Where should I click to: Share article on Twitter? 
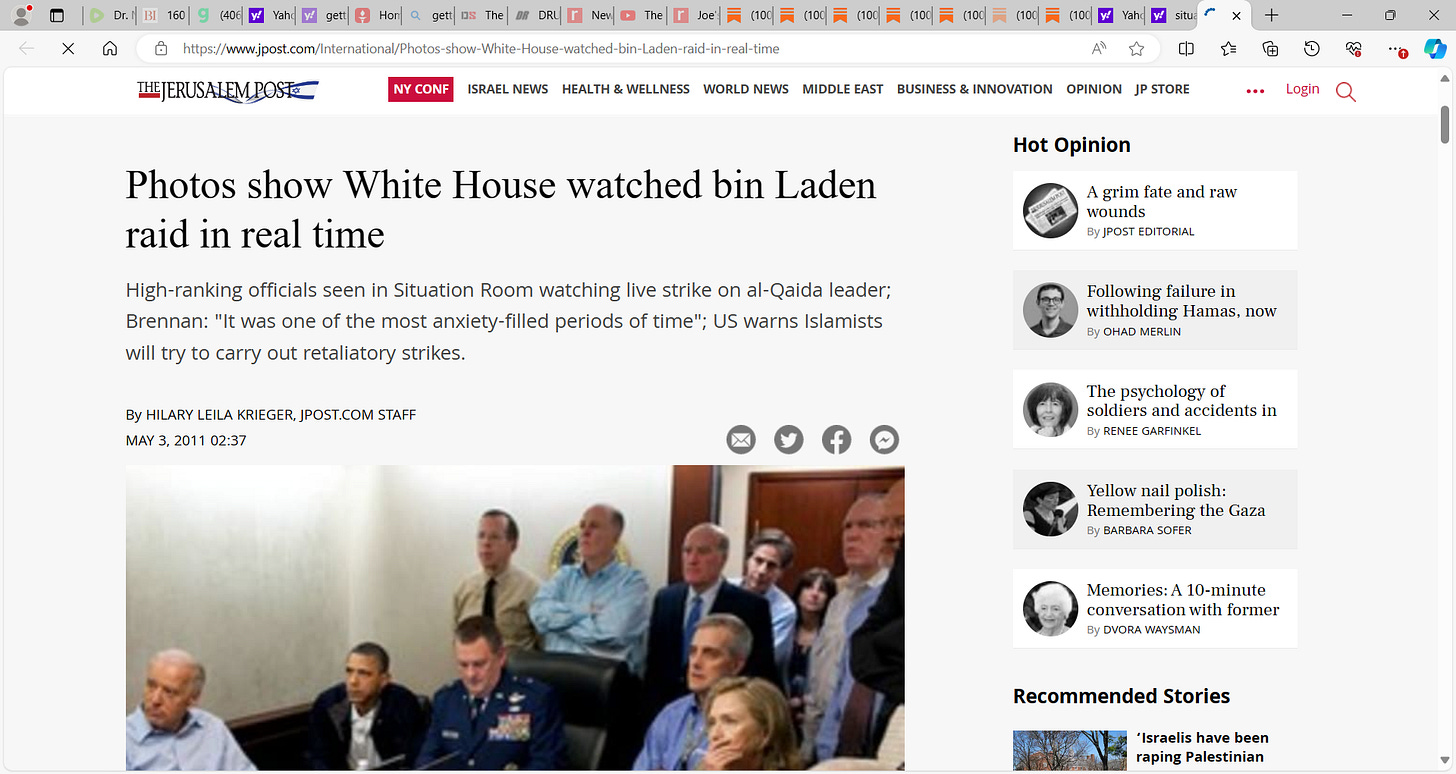click(x=789, y=439)
